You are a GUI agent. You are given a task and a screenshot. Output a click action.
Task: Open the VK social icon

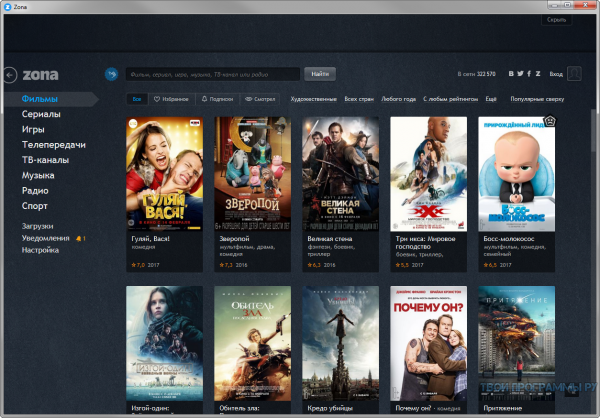pyautogui.click(x=511, y=73)
